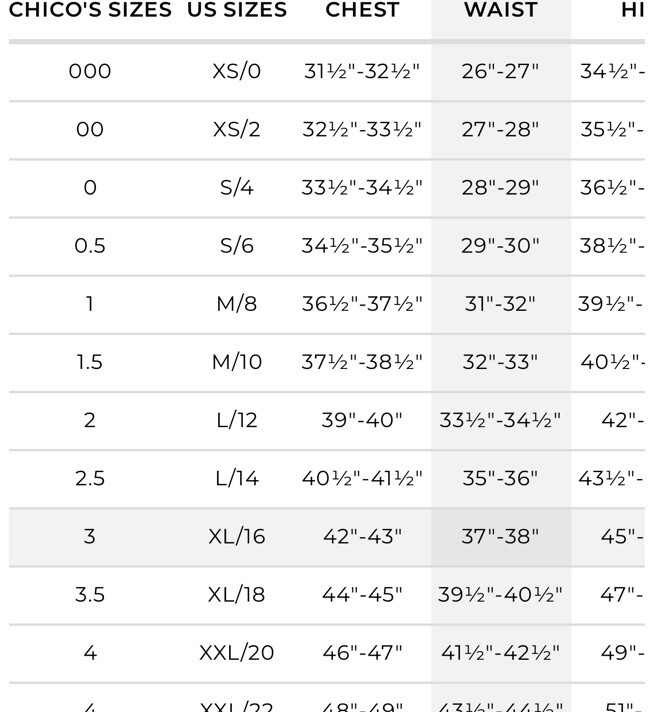Click the US SIZES column header
The height and width of the screenshot is (712, 660).
point(237,11)
